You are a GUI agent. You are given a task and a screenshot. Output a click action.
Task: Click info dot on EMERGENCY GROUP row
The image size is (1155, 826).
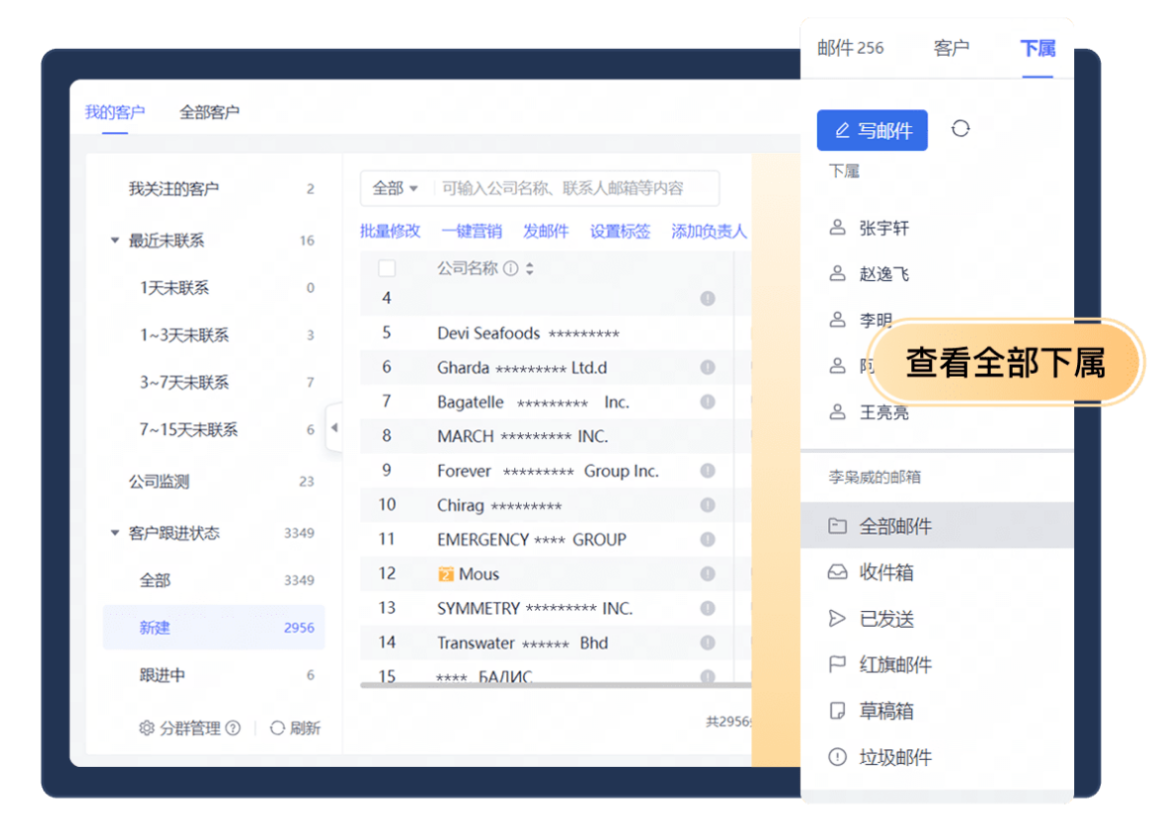(708, 539)
